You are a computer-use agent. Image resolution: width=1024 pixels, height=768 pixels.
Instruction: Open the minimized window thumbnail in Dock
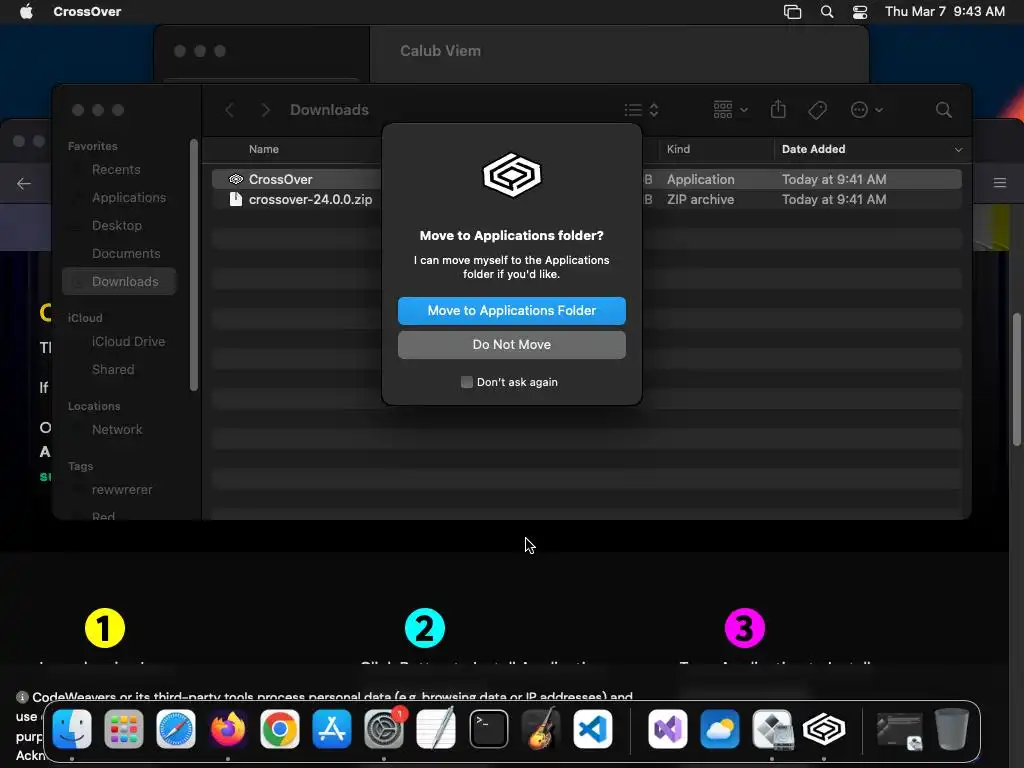tap(899, 730)
